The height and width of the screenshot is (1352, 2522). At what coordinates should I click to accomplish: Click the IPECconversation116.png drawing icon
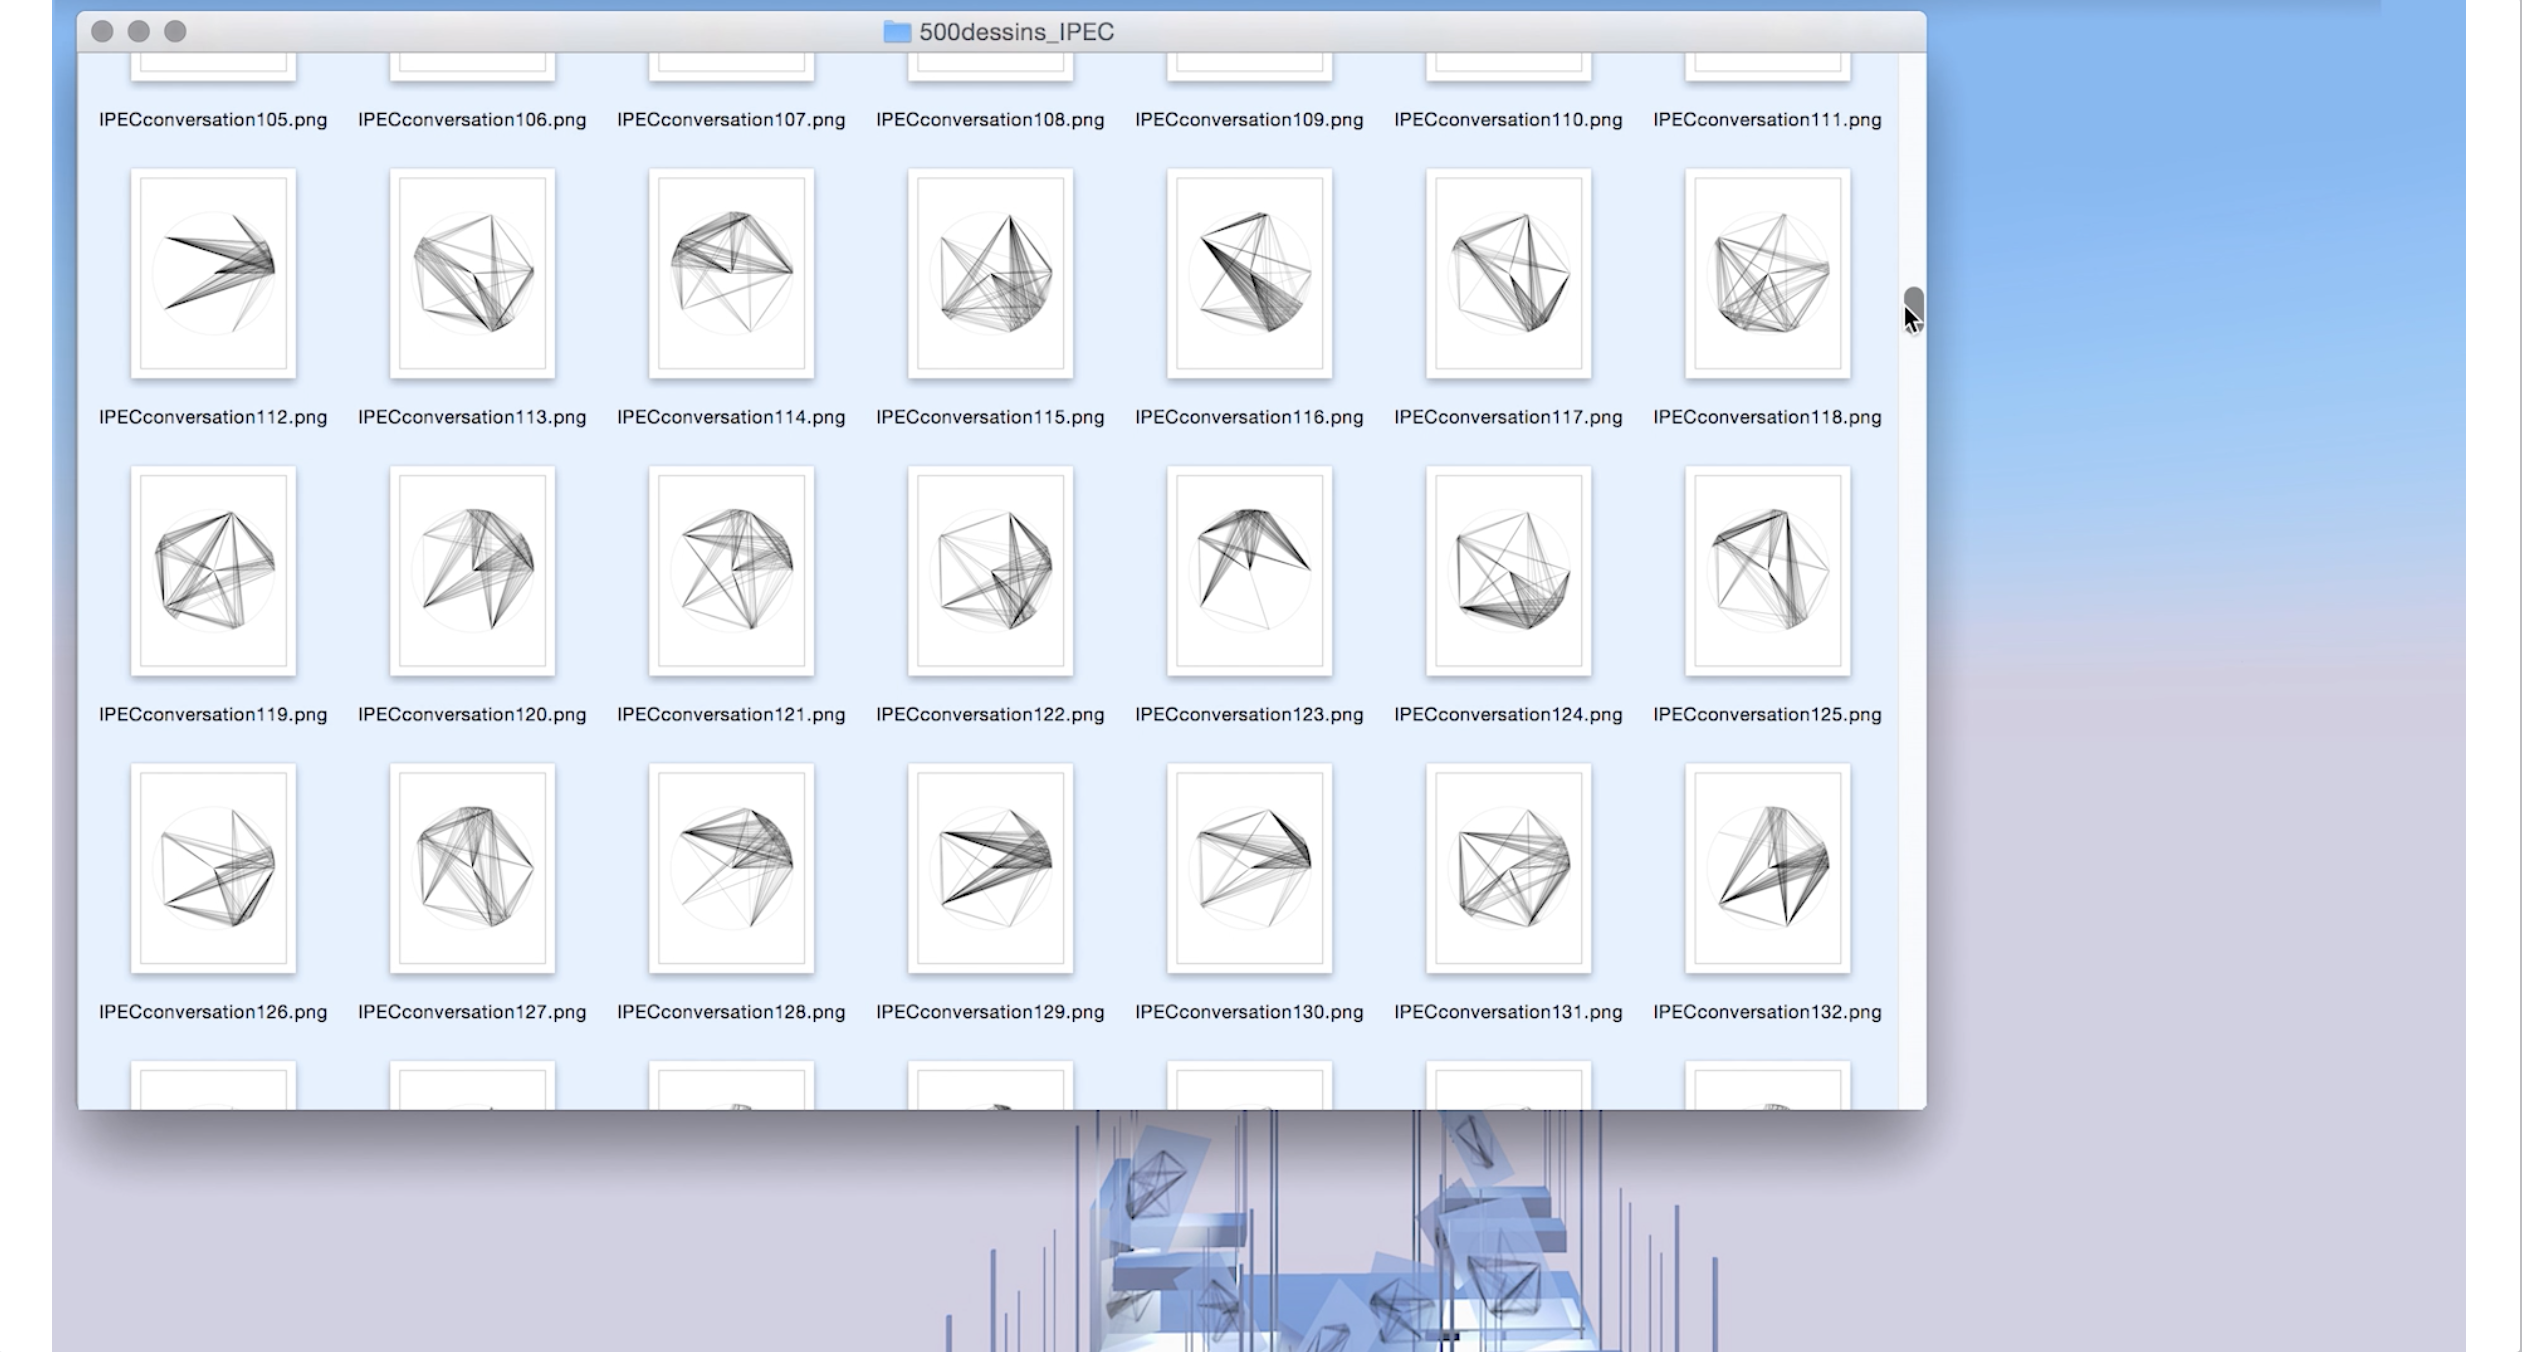coord(1249,273)
